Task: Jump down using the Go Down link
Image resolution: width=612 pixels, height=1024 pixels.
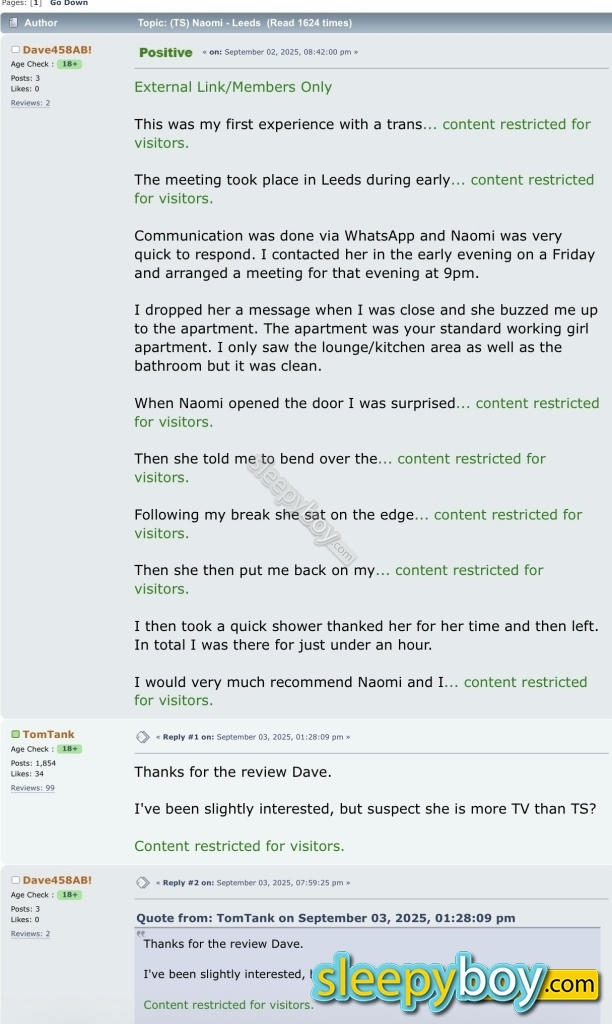Action: point(69,3)
